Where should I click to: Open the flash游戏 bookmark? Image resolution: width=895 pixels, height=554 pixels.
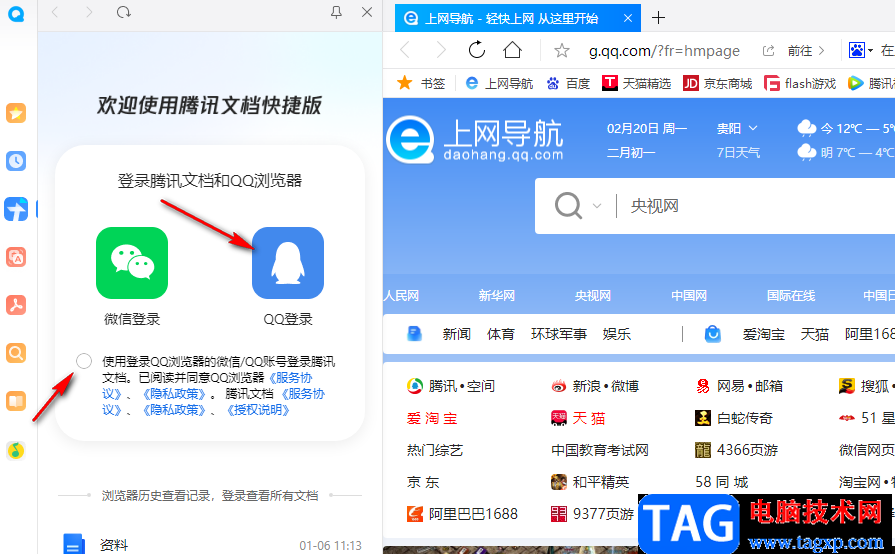(800, 83)
